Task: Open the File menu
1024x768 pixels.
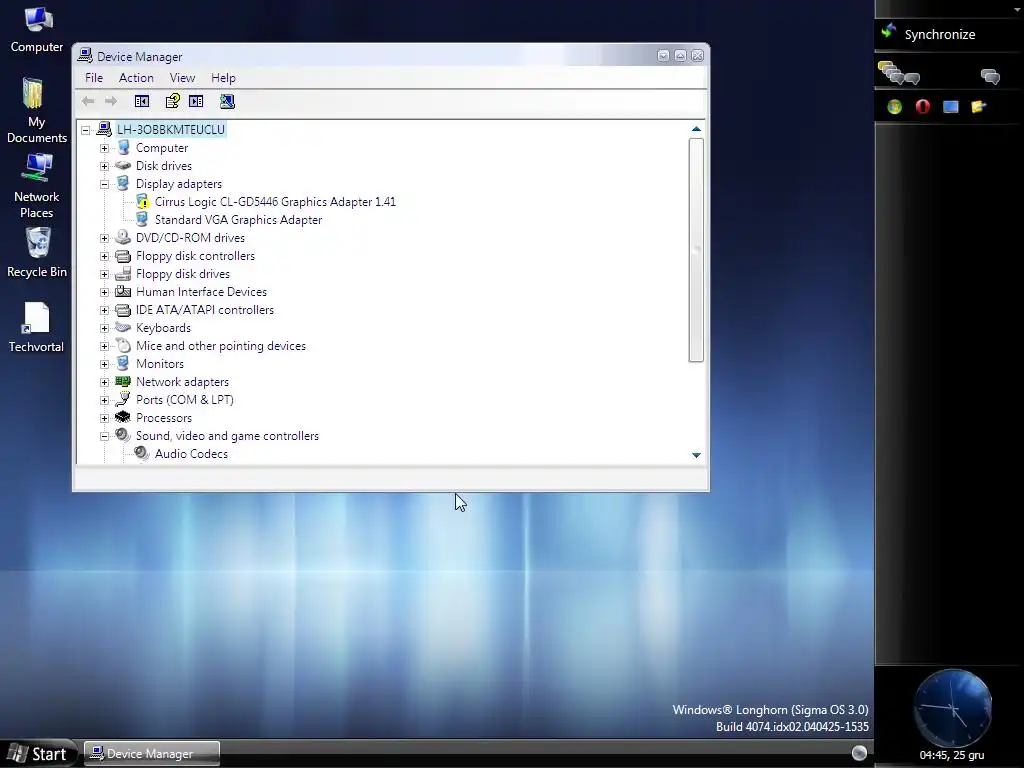Action: pyautogui.click(x=94, y=78)
